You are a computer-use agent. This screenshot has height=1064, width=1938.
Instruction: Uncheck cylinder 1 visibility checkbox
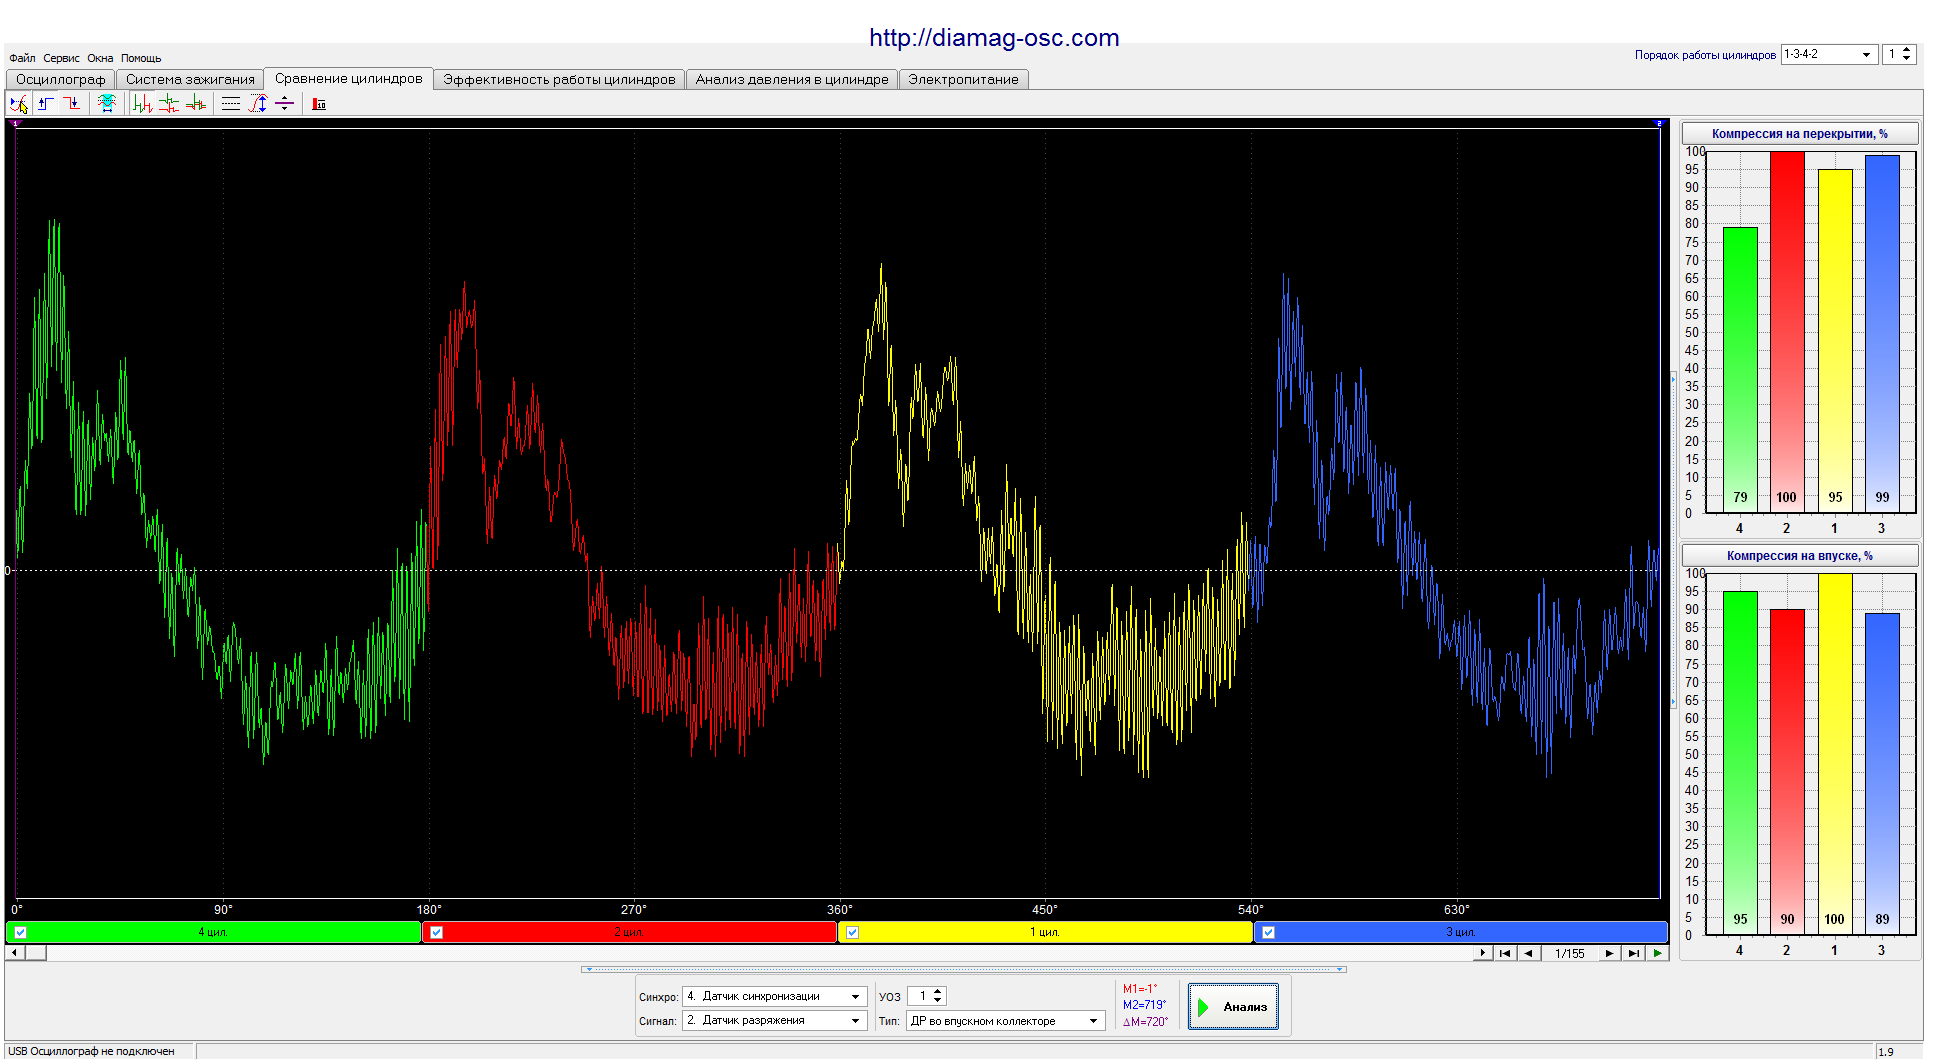point(852,932)
